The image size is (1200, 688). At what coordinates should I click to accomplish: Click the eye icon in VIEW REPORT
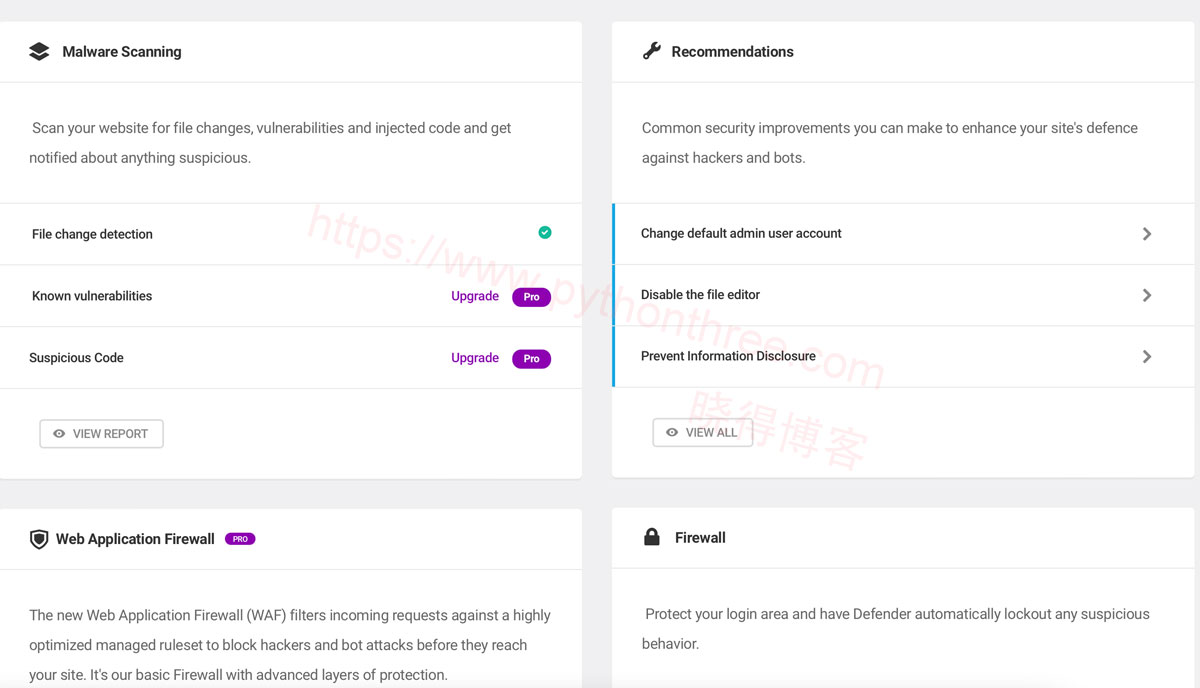pos(59,434)
